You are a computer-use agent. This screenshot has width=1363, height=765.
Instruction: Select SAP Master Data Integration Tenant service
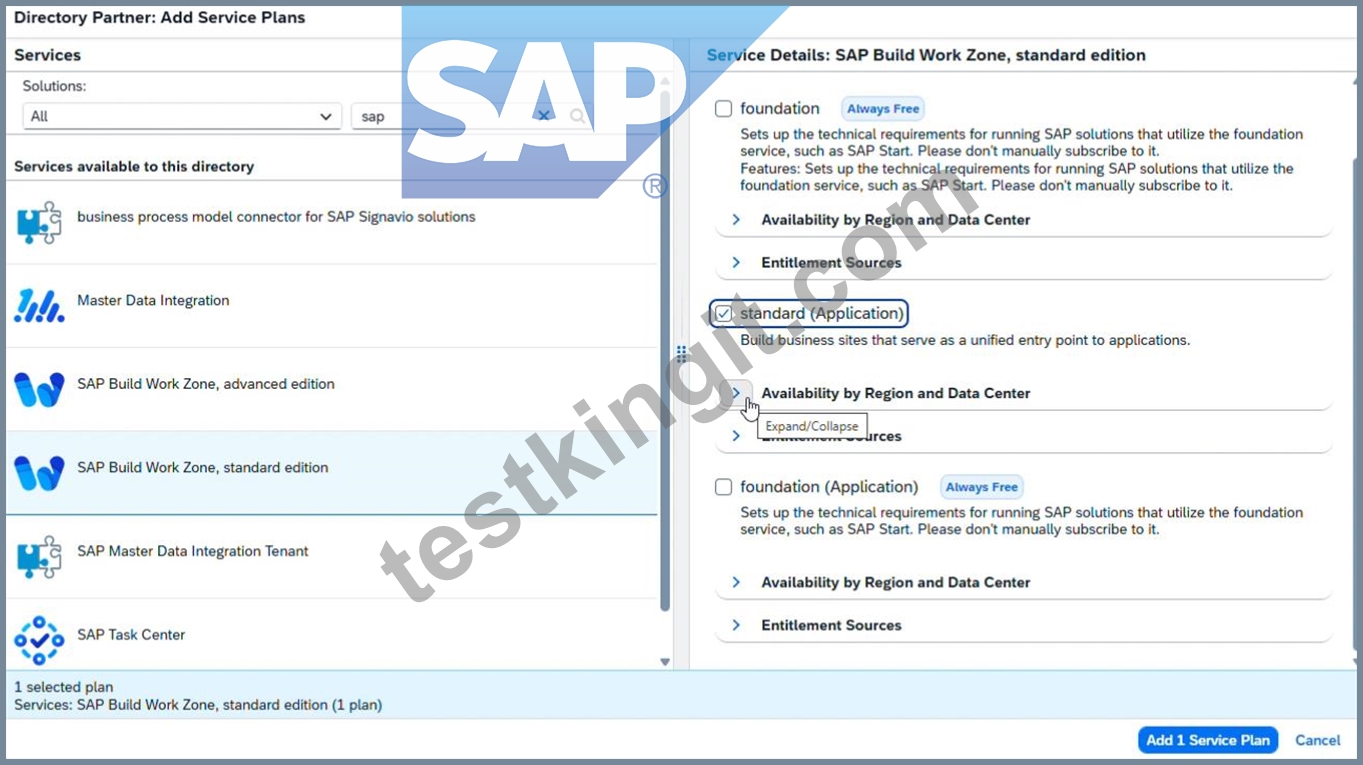(332, 557)
